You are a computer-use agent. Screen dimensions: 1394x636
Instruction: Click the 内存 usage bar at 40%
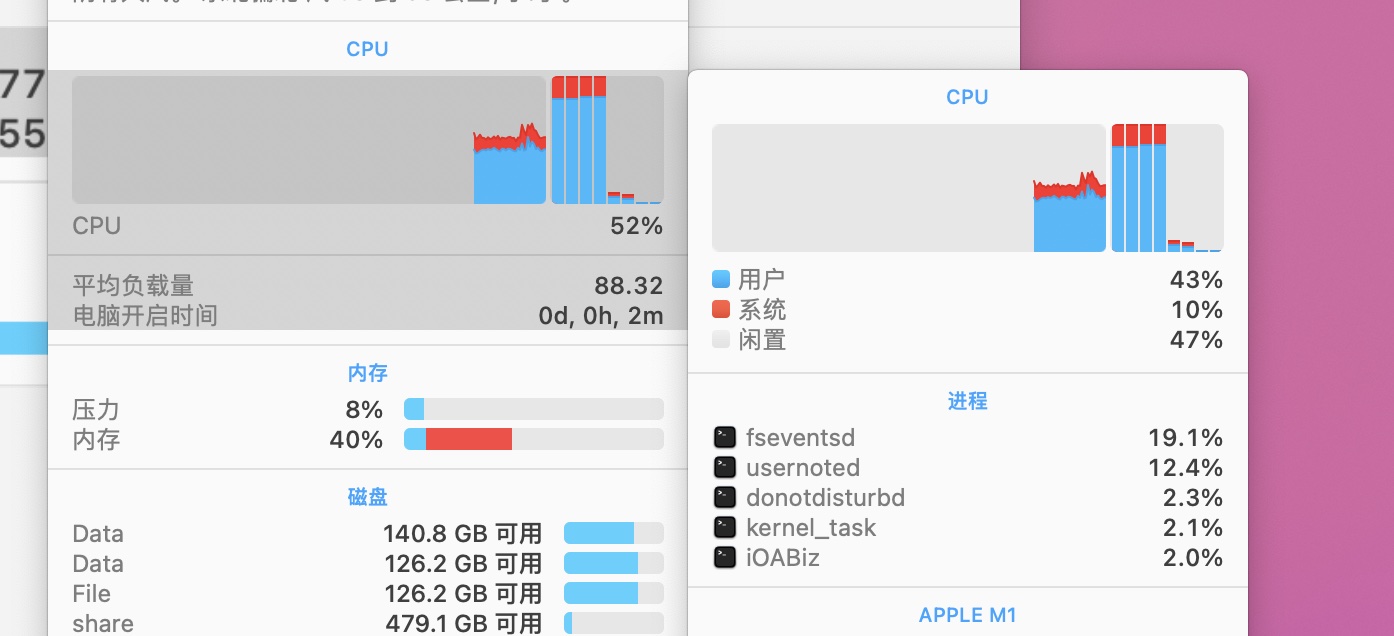533,439
